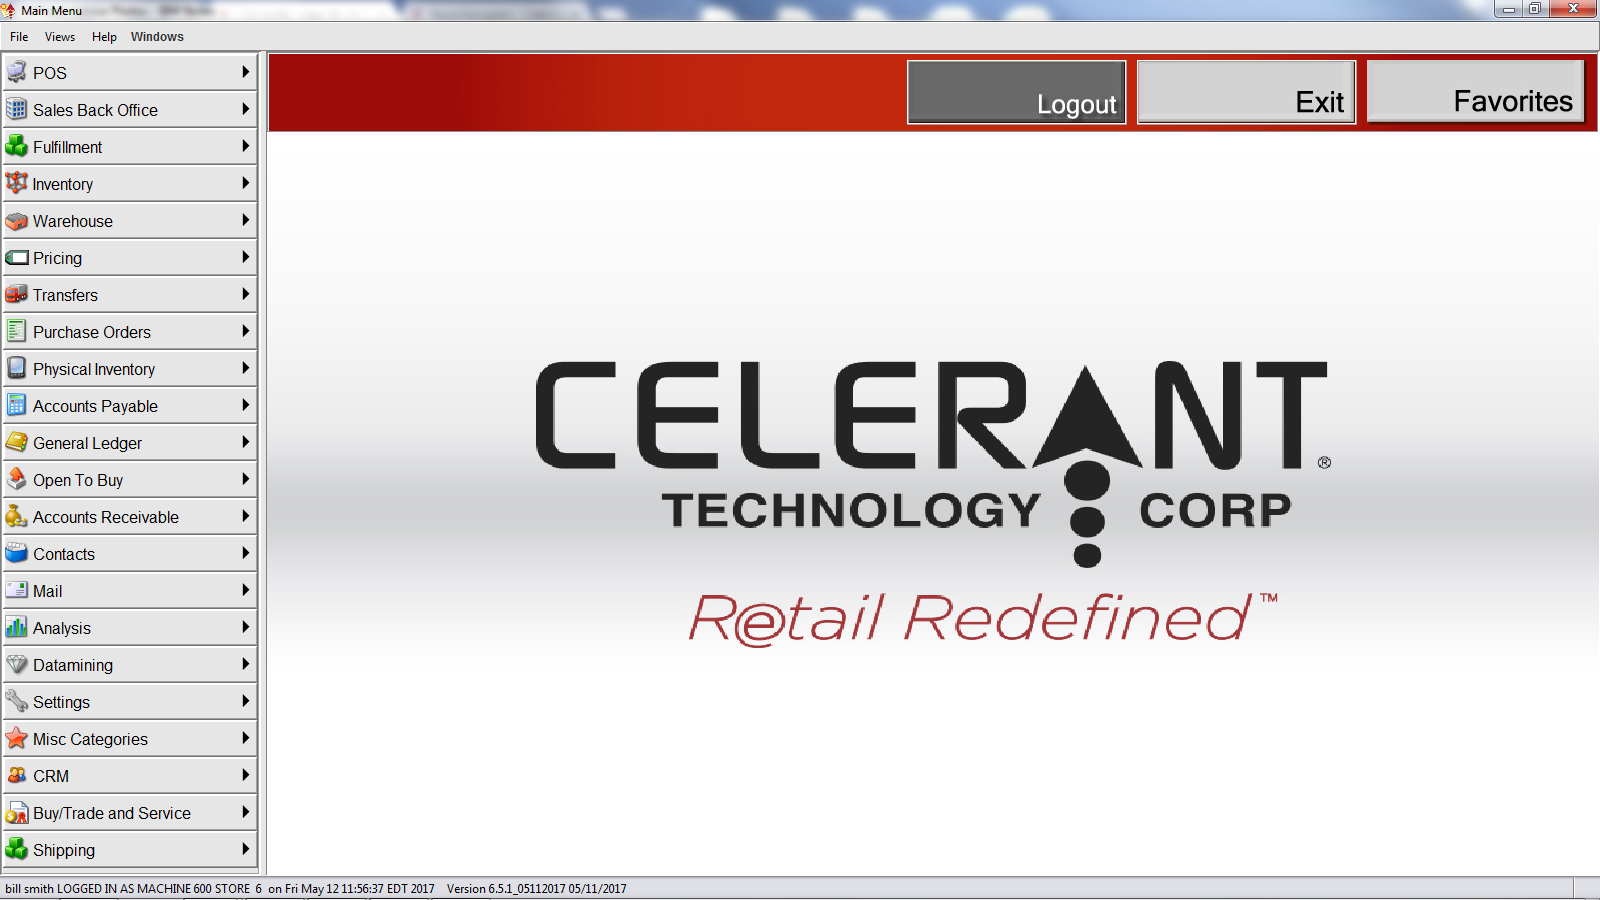Click the Pricing tag icon

click(x=16, y=257)
